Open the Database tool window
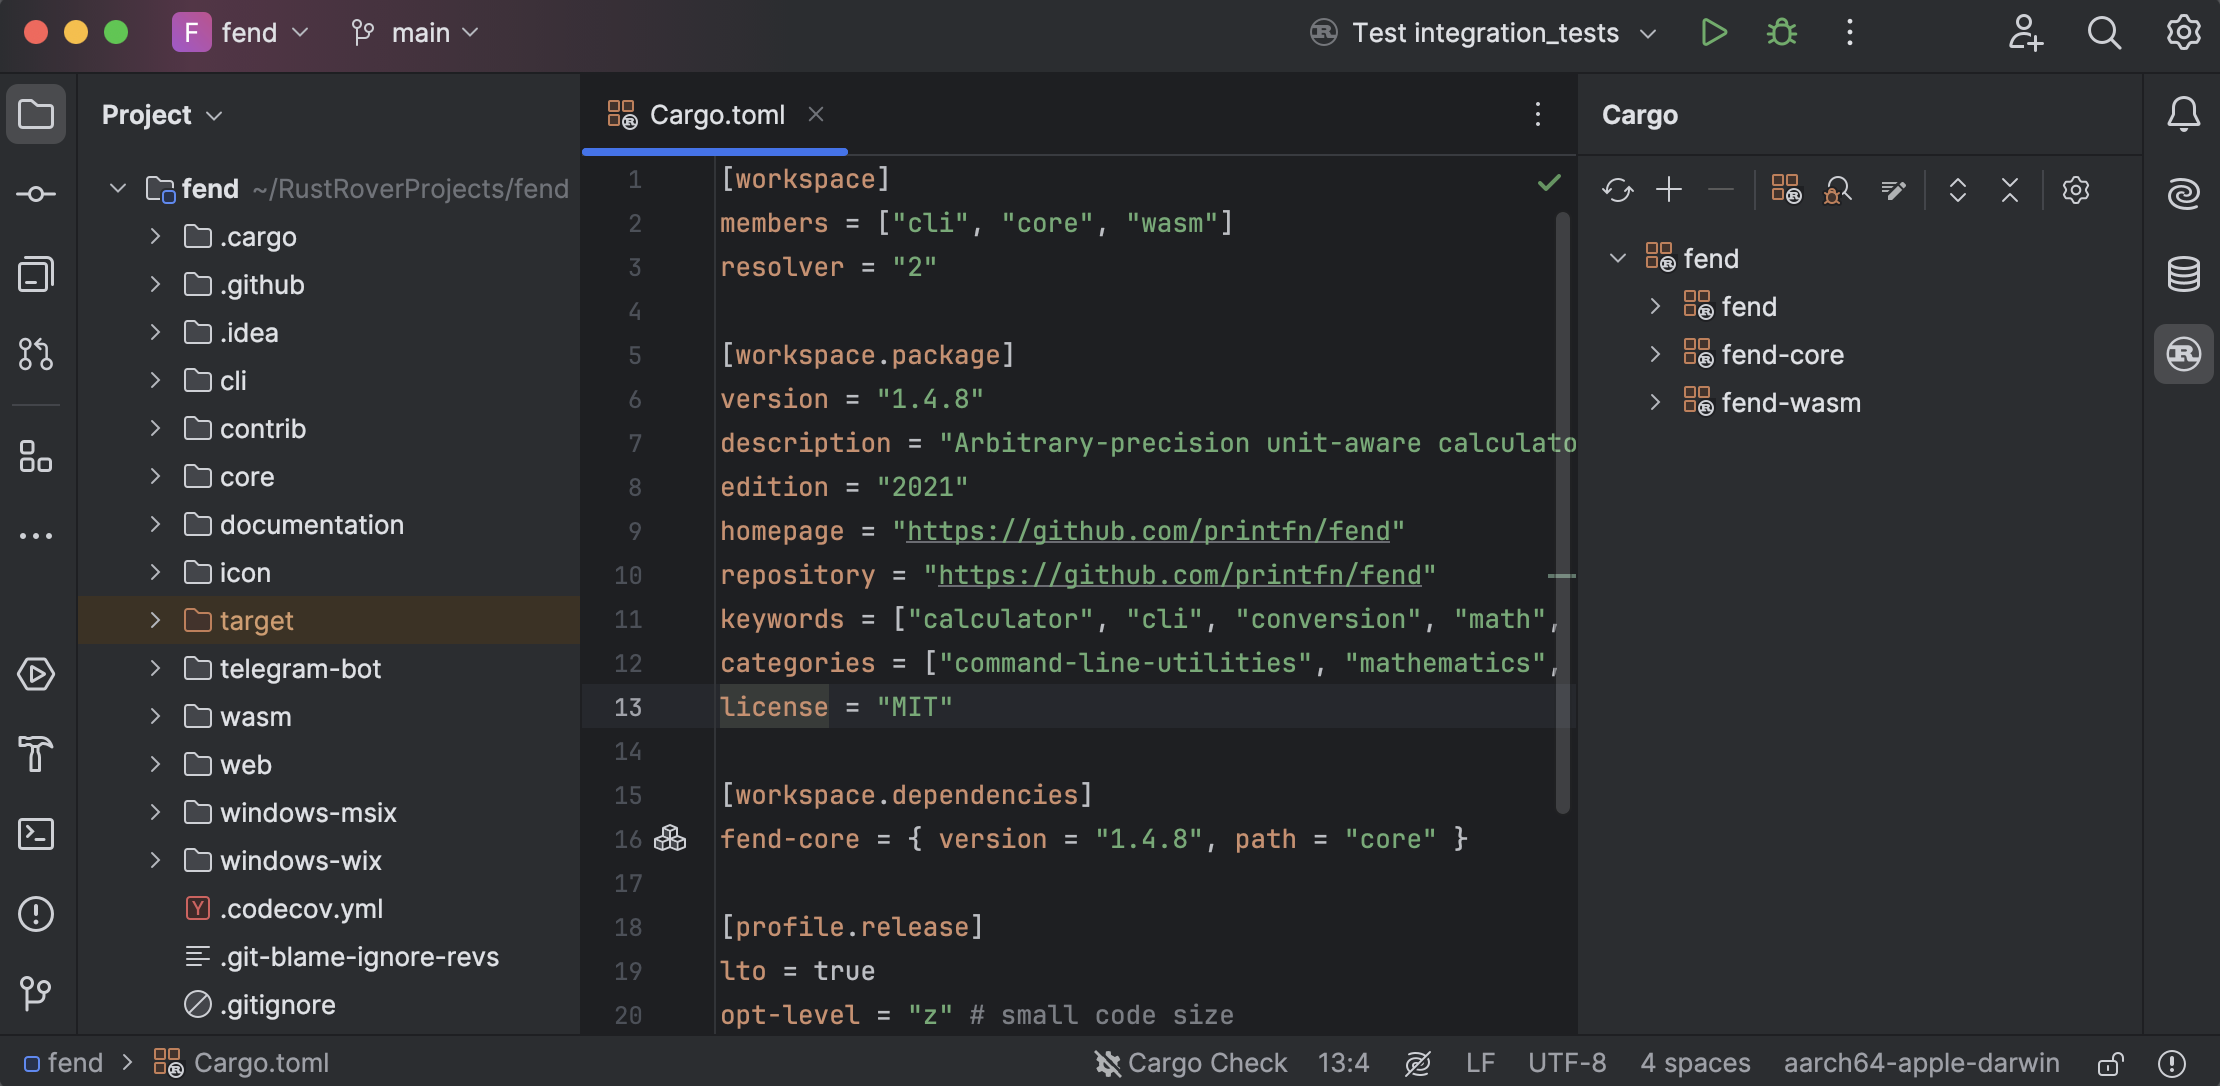2220x1086 pixels. [2185, 273]
